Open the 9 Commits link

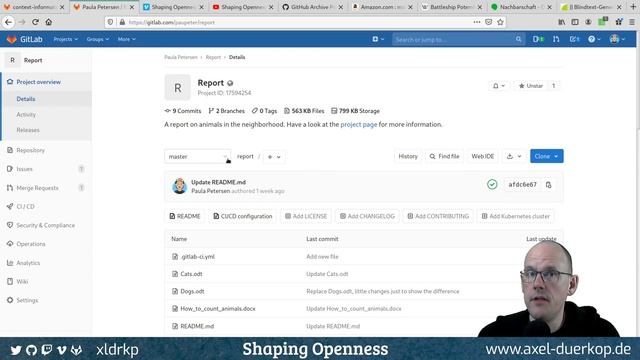pos(183,111)
